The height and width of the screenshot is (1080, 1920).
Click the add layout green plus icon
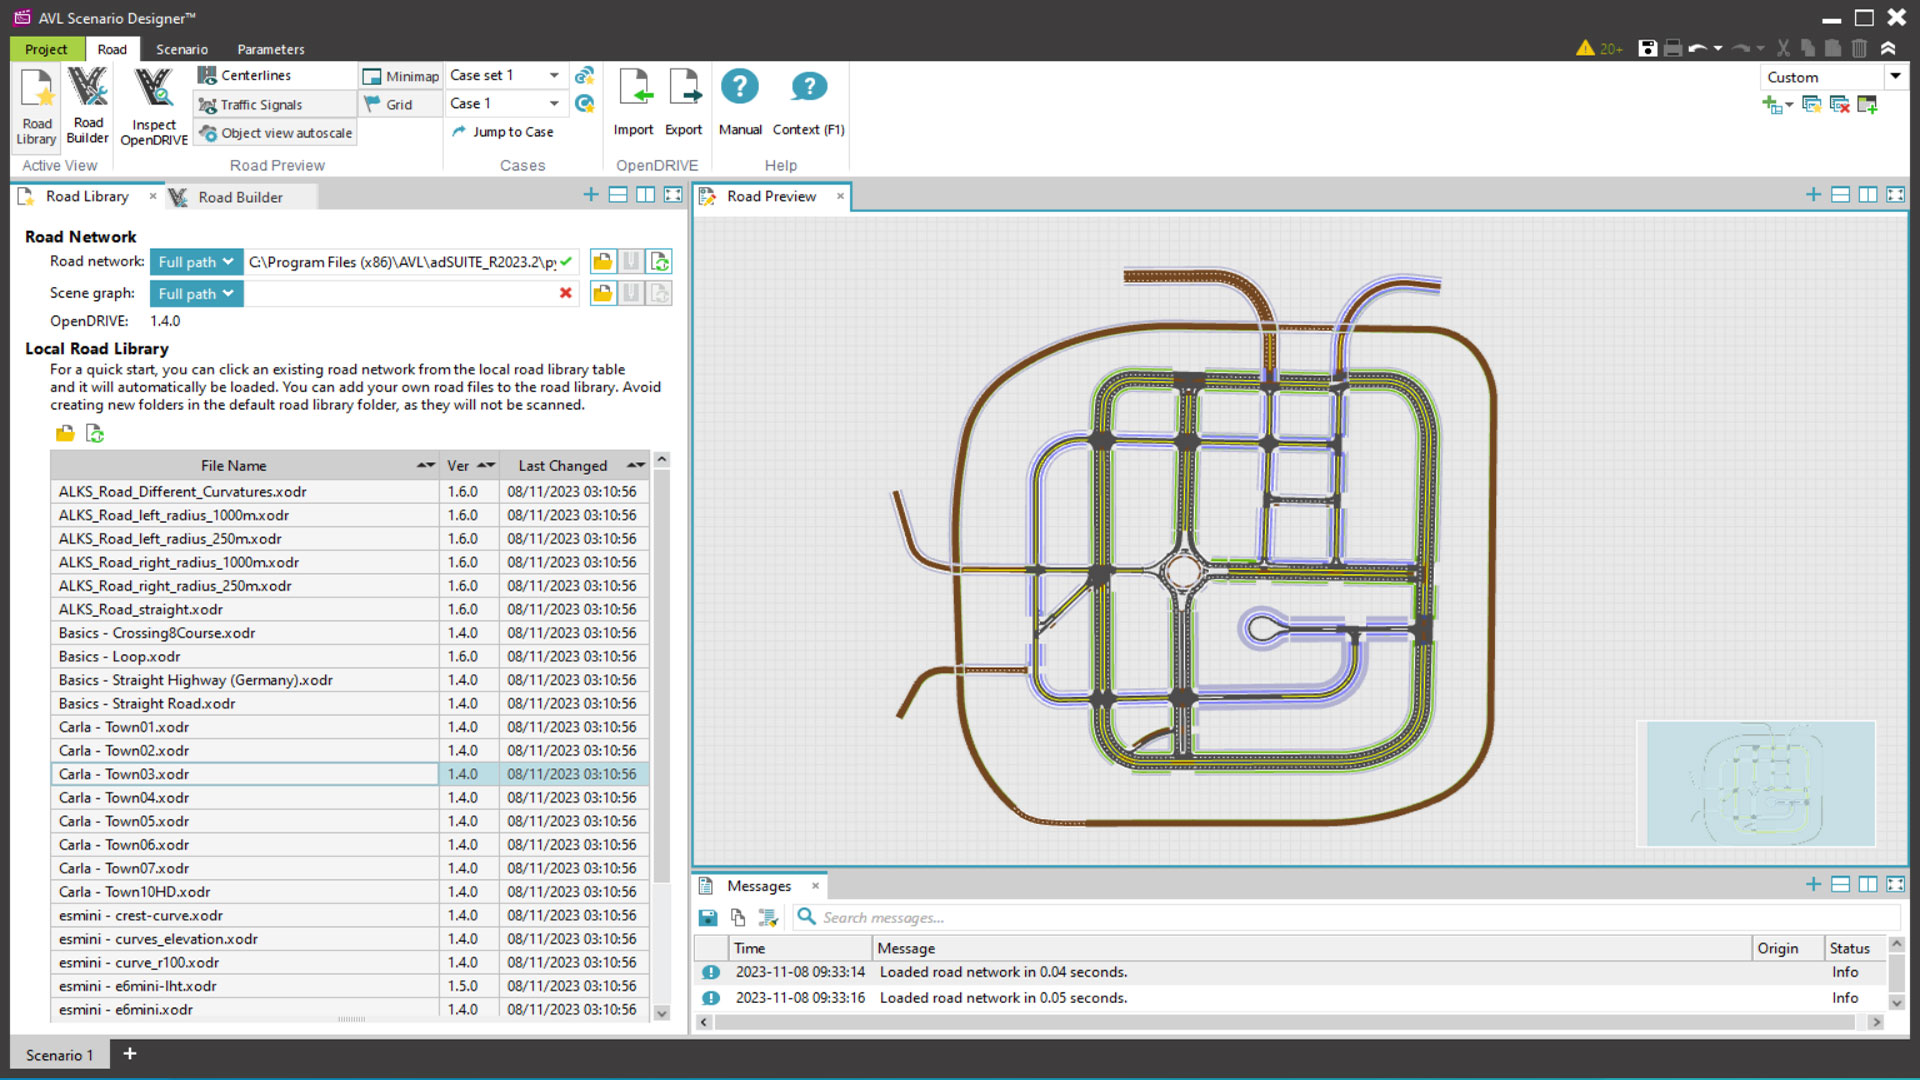(x=1772, y=104)
